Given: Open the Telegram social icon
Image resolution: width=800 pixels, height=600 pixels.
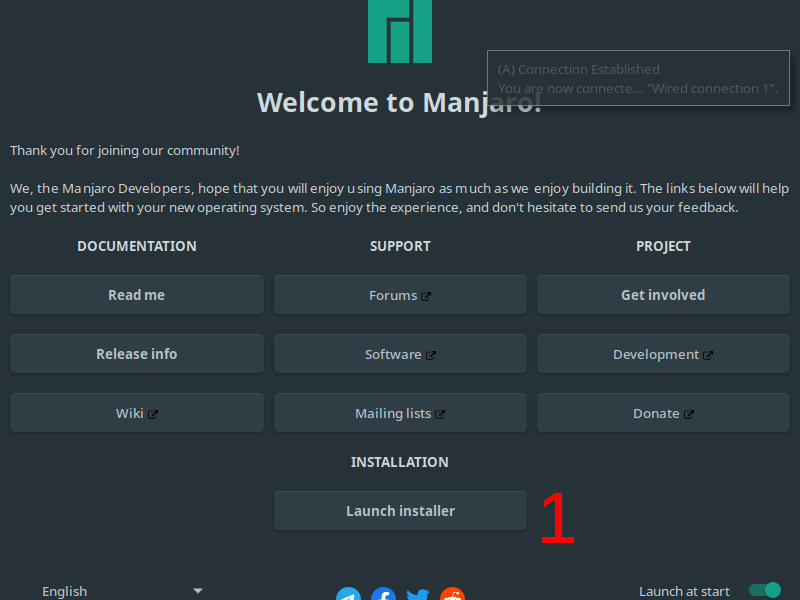Looking at the screenshot, I should coord(348,595).
